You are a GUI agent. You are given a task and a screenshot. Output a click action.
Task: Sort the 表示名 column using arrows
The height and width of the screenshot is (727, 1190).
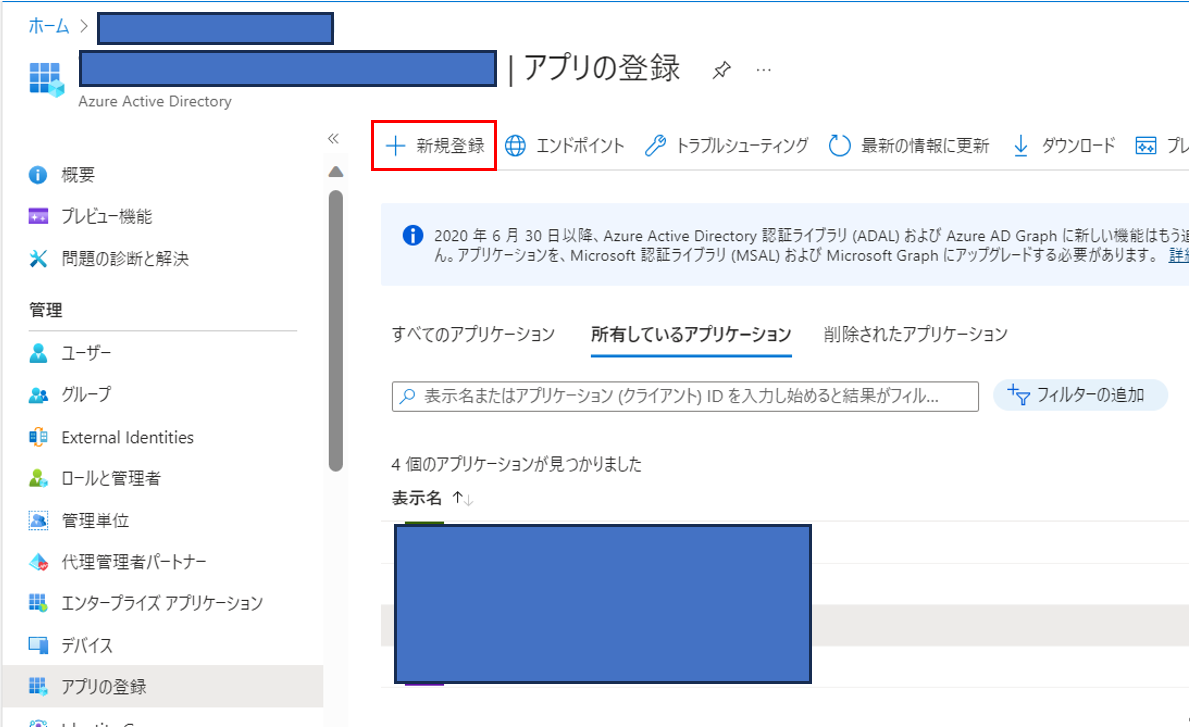click(463, 499)
